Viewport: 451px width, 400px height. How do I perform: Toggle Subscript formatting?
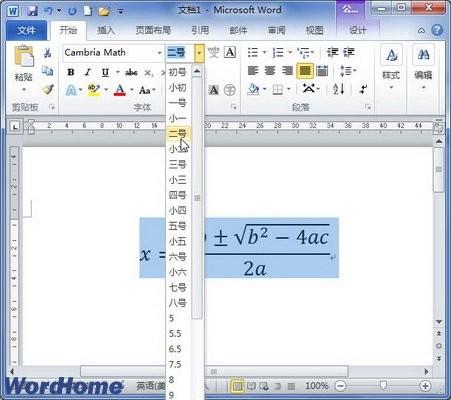coord(149,72)
